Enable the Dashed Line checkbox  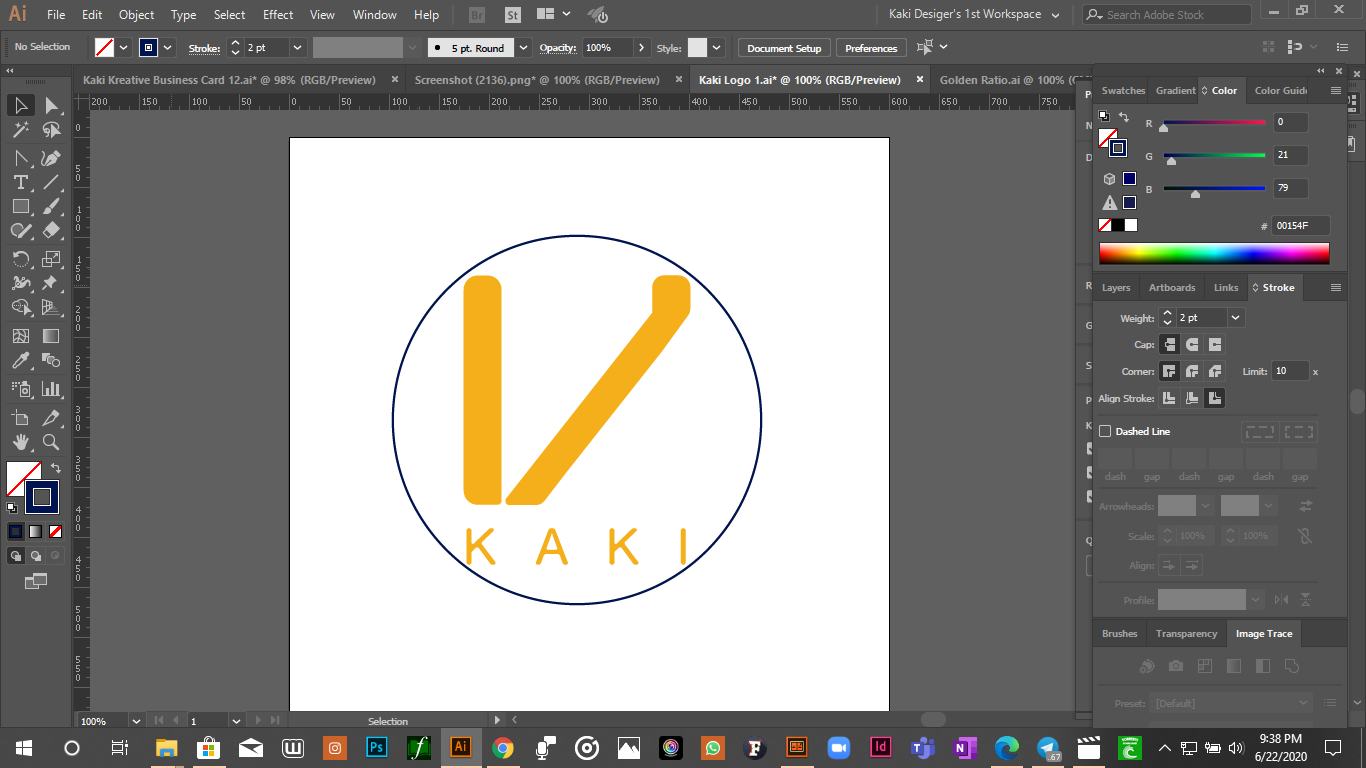coord(1105,431)
